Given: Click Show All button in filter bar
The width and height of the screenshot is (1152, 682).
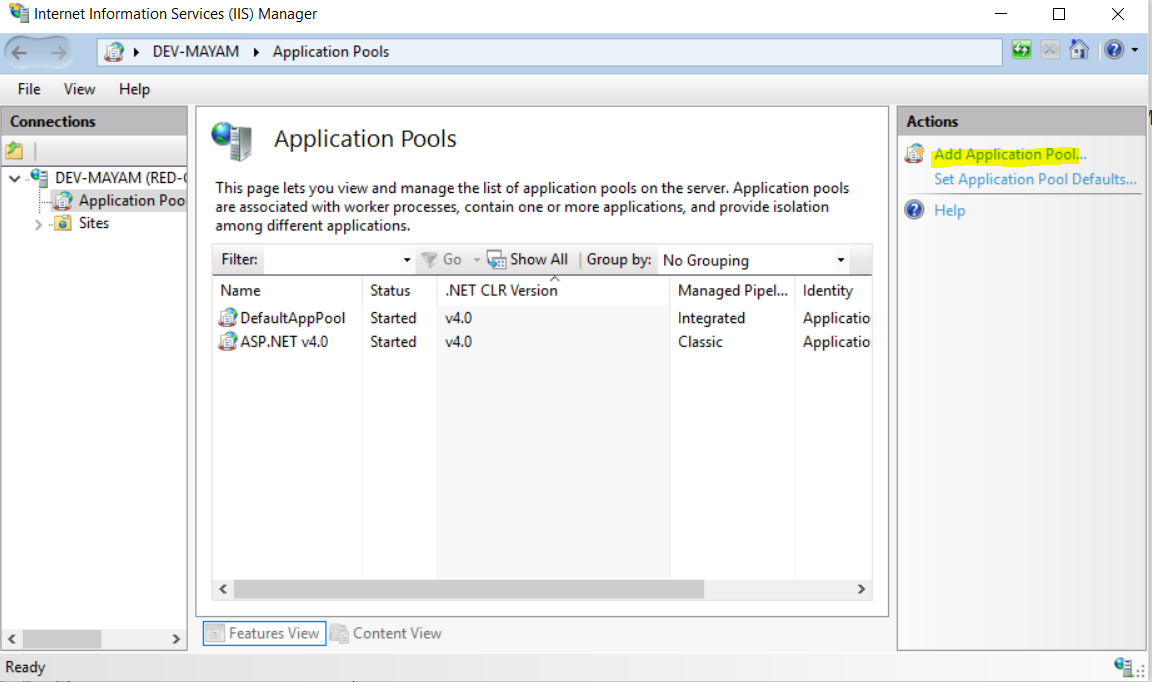Looking at the screenshot, I should (x=528, y=260).
